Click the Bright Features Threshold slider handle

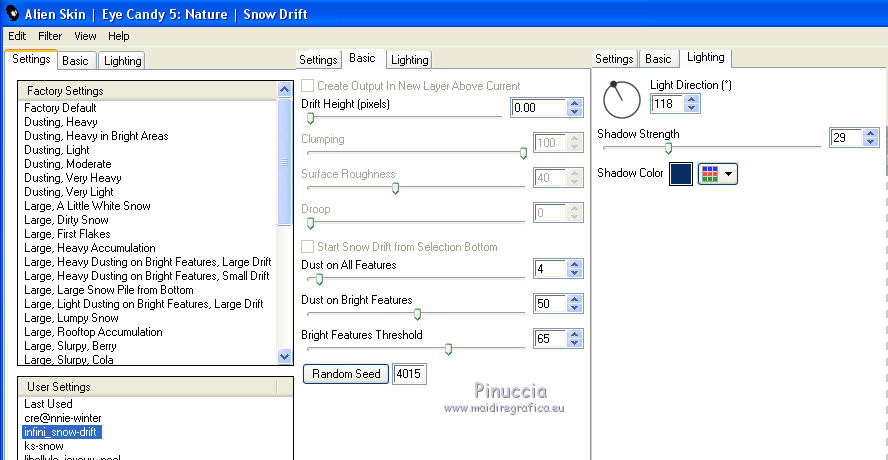coord(448,349)
